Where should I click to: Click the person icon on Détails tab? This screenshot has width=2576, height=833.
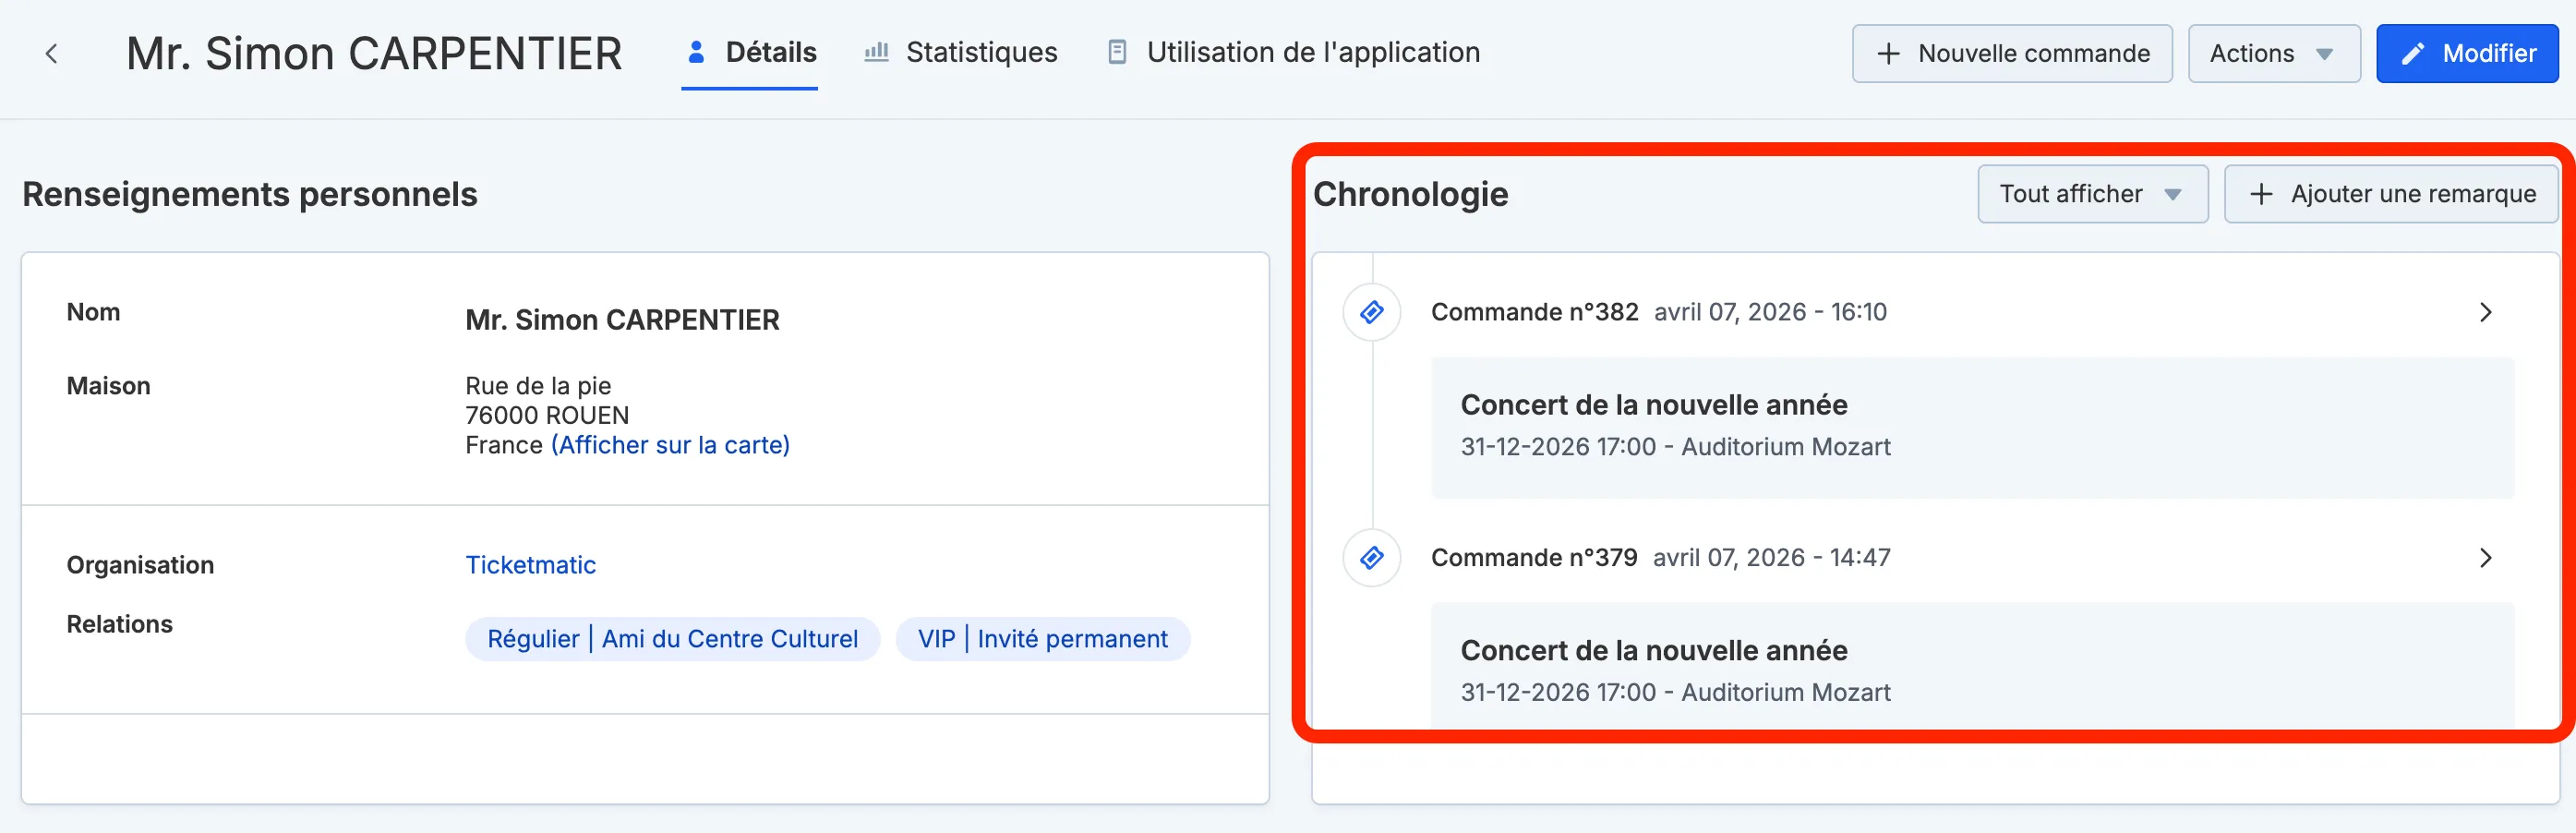coord(697,52)
